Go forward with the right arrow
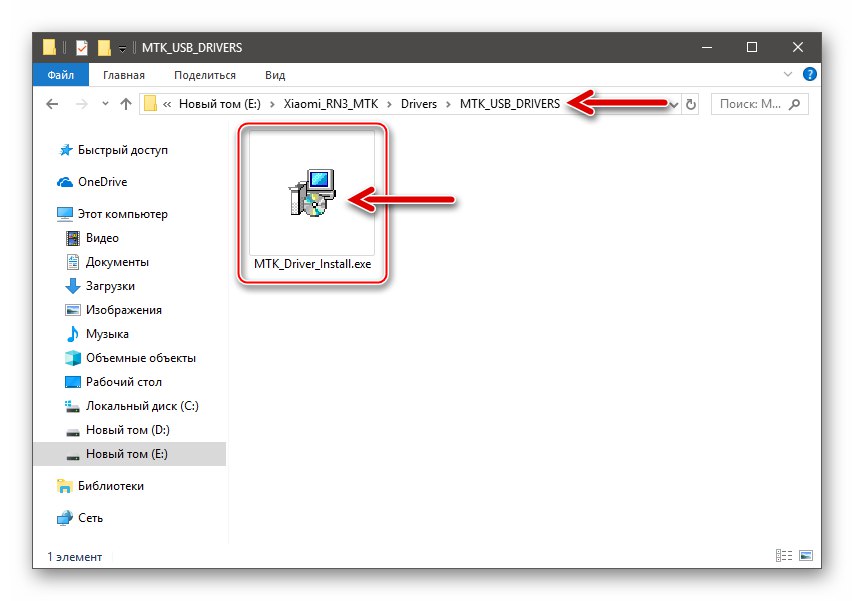Image resolution: width=854 pixels, height=601 pixels. pos(81,104)
